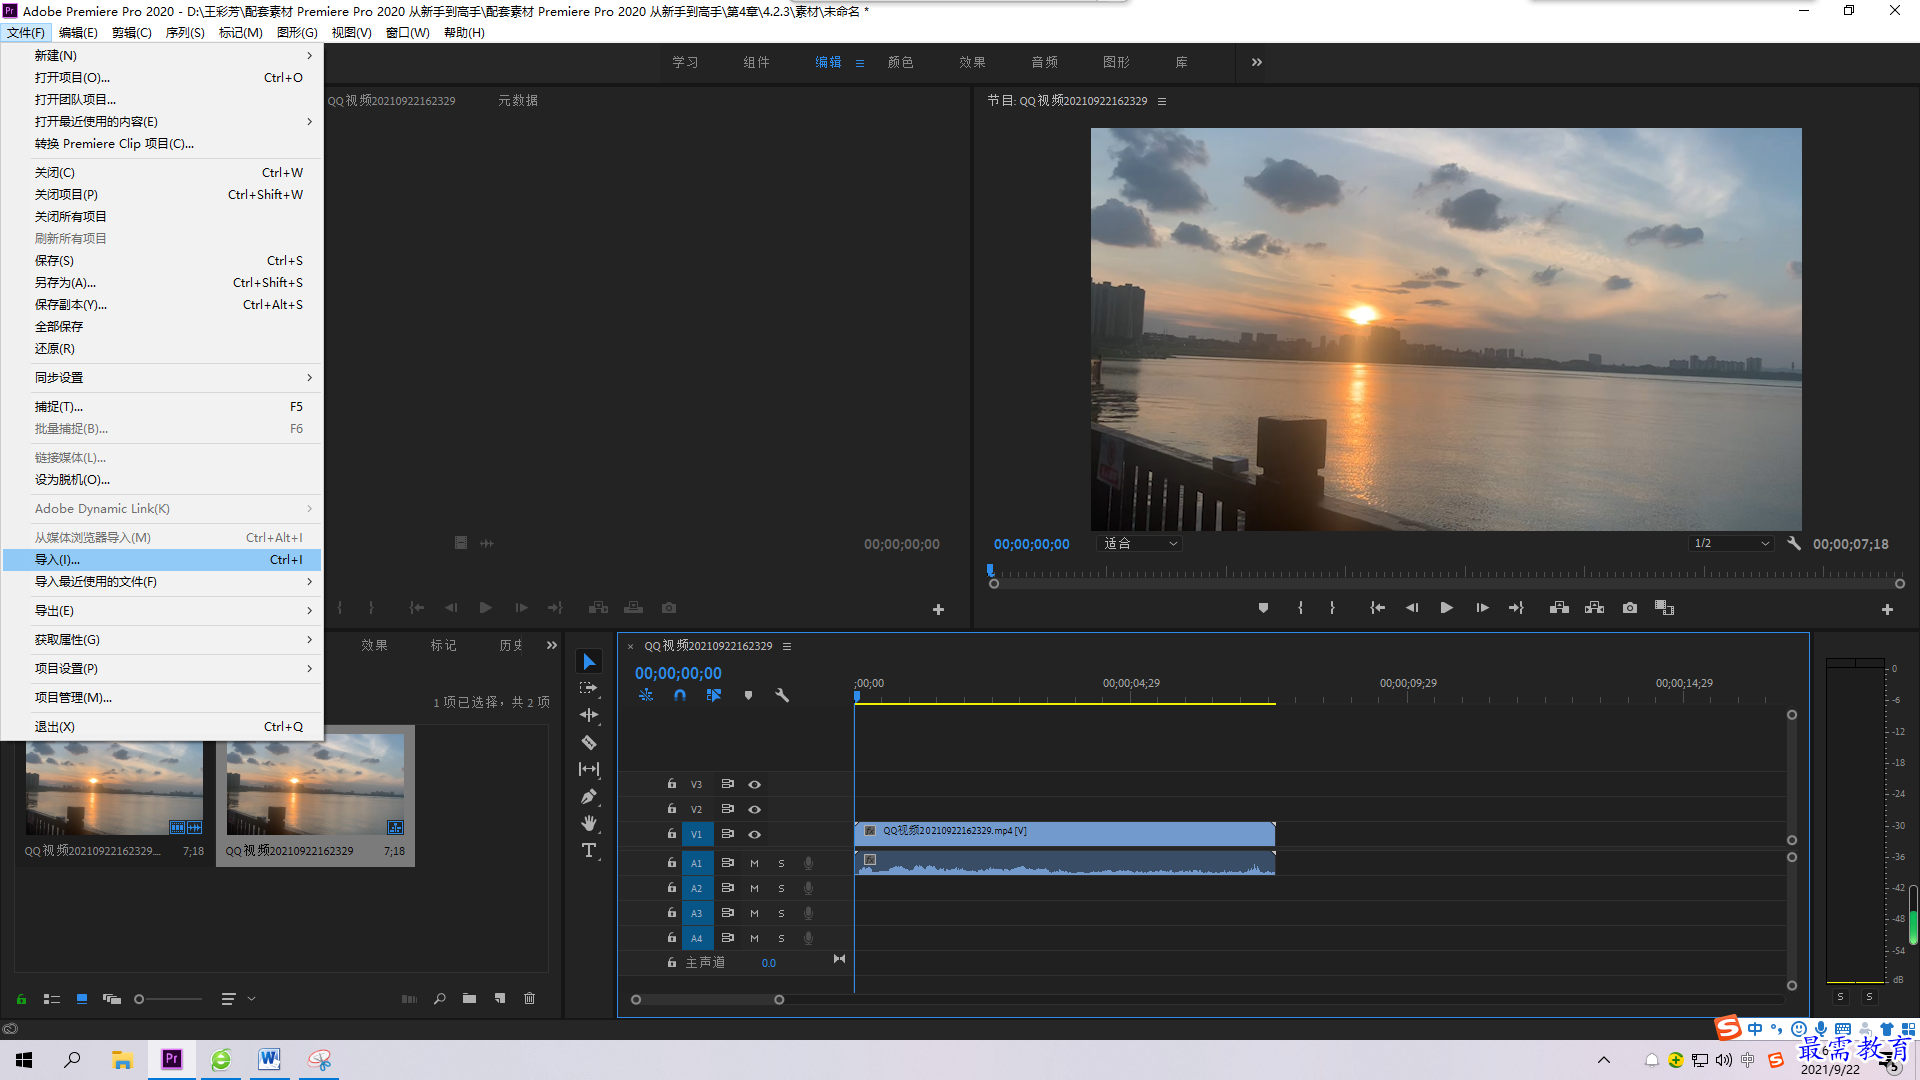Image resolution: width=1920 pixels, height=1080 pixels.
Task: Choose 保存(S) from File menu
Action: (x=163, y=260)
